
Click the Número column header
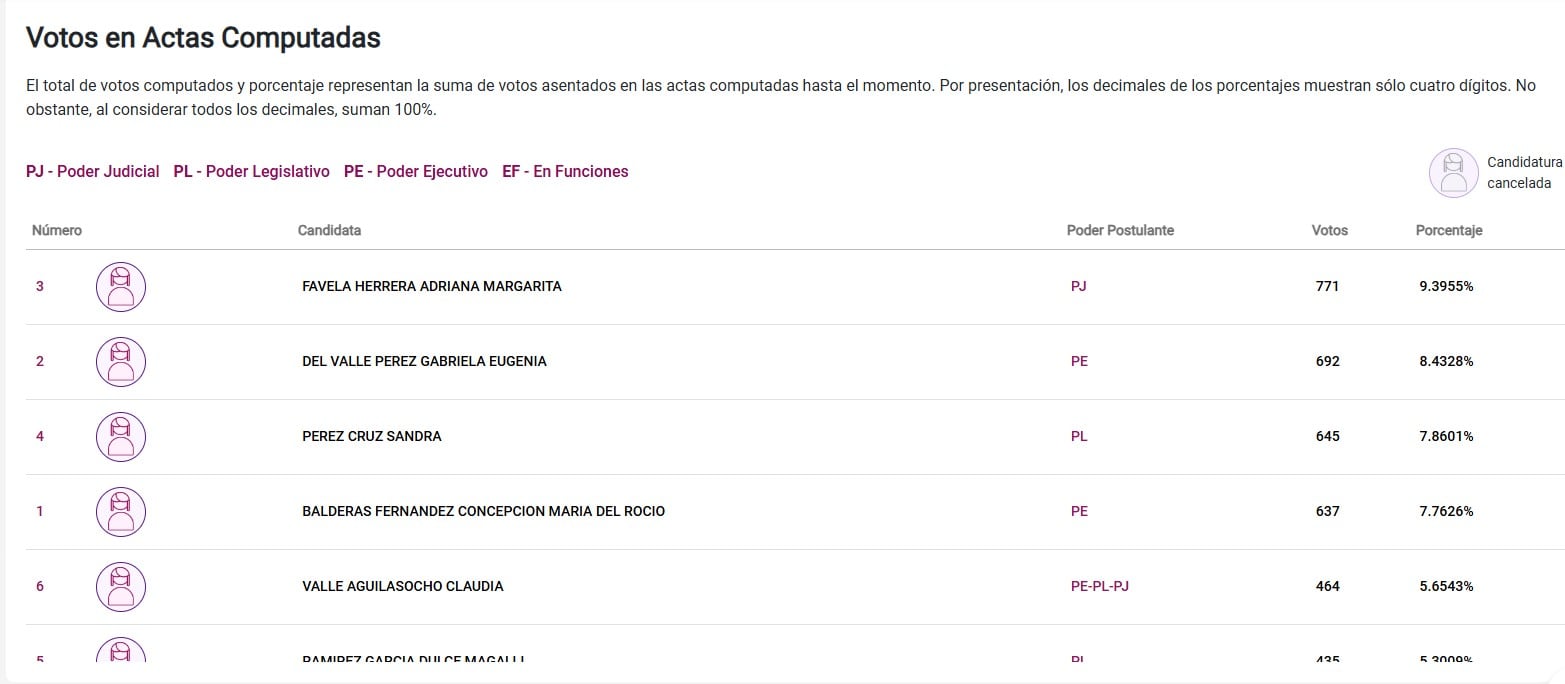tap(57, 231)
